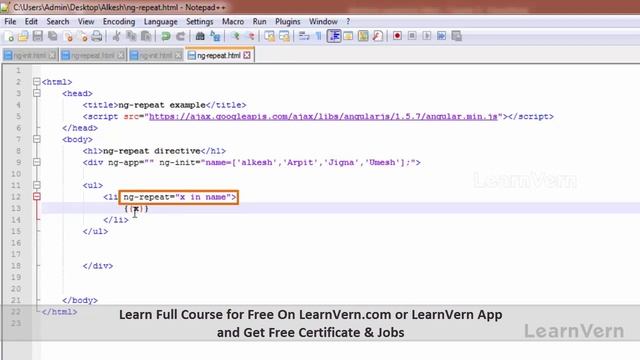Image resolution: width=640 pixels, height=360 pixels.
Task: Toggle Show All Characters pilcrow icon
Action: 318,36
